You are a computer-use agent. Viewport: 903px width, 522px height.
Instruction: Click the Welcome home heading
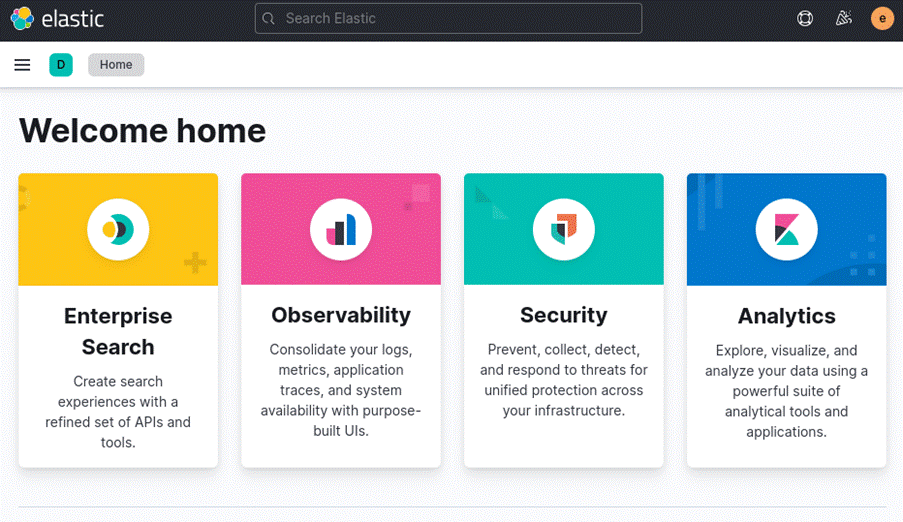[142, 131]
